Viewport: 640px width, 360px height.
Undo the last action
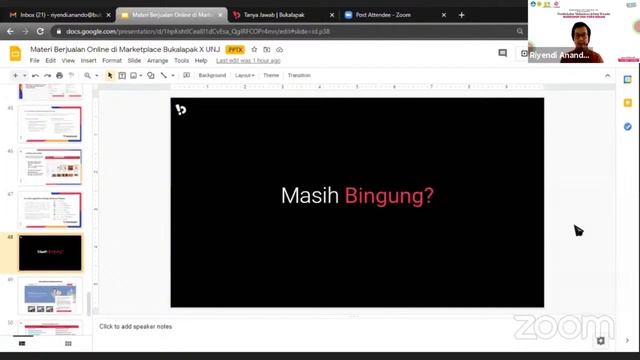36,76
